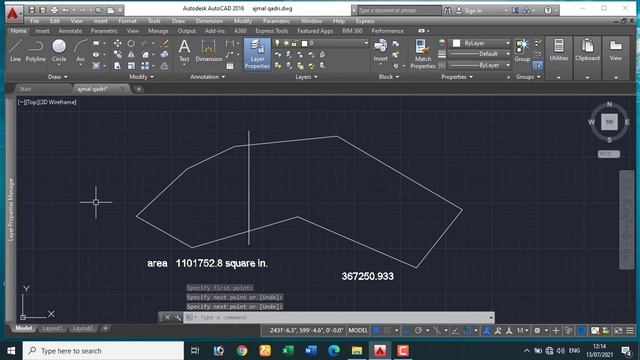The image size is (640, 360).
Task: Open Layer Properties manager
Action: [257, 54]
